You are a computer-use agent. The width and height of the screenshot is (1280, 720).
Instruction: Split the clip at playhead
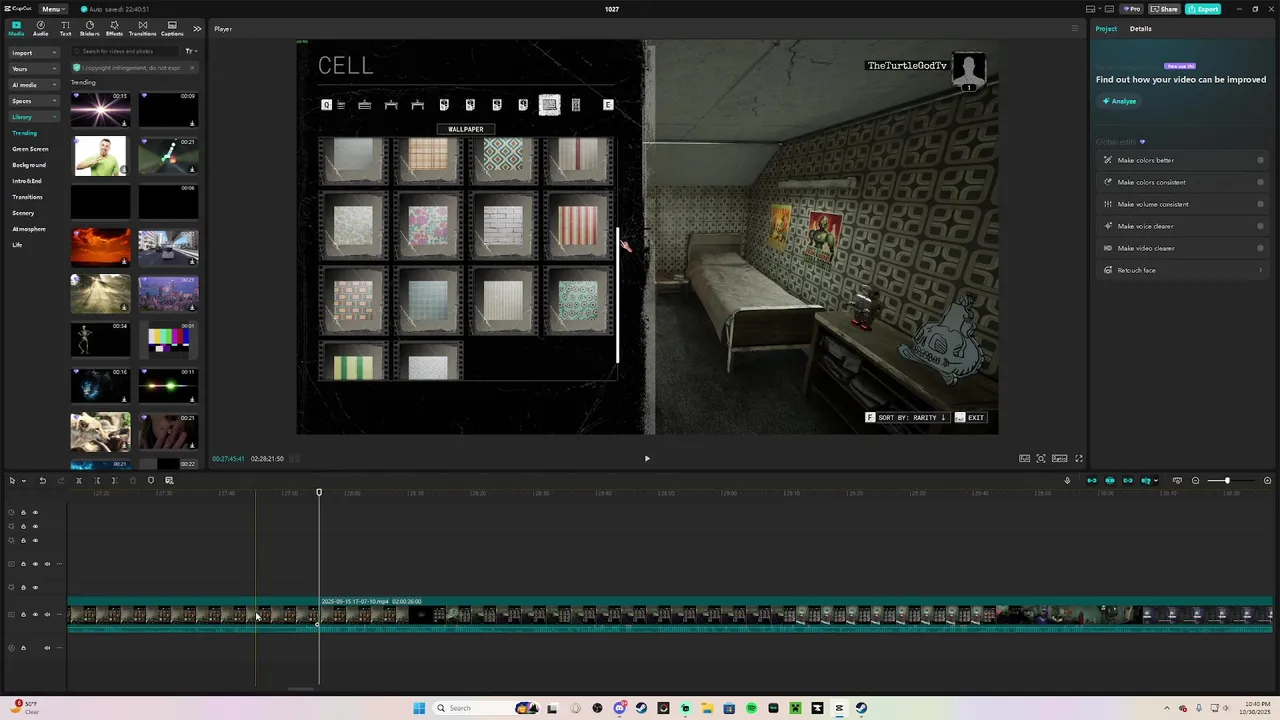79,481
